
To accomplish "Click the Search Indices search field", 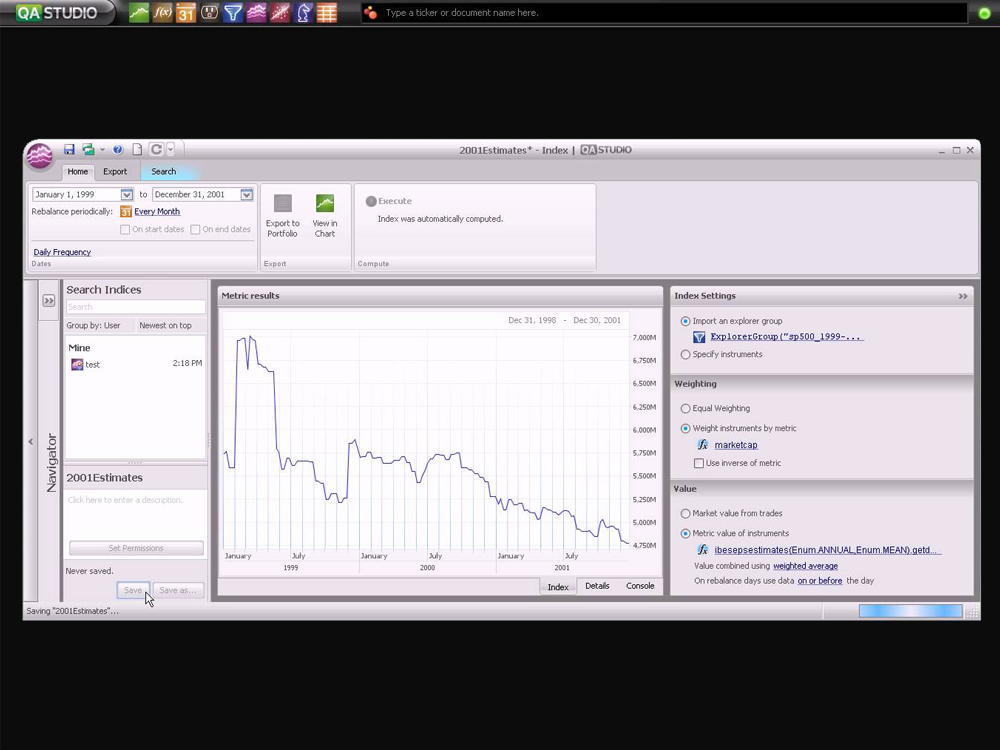I will point(135,307).
